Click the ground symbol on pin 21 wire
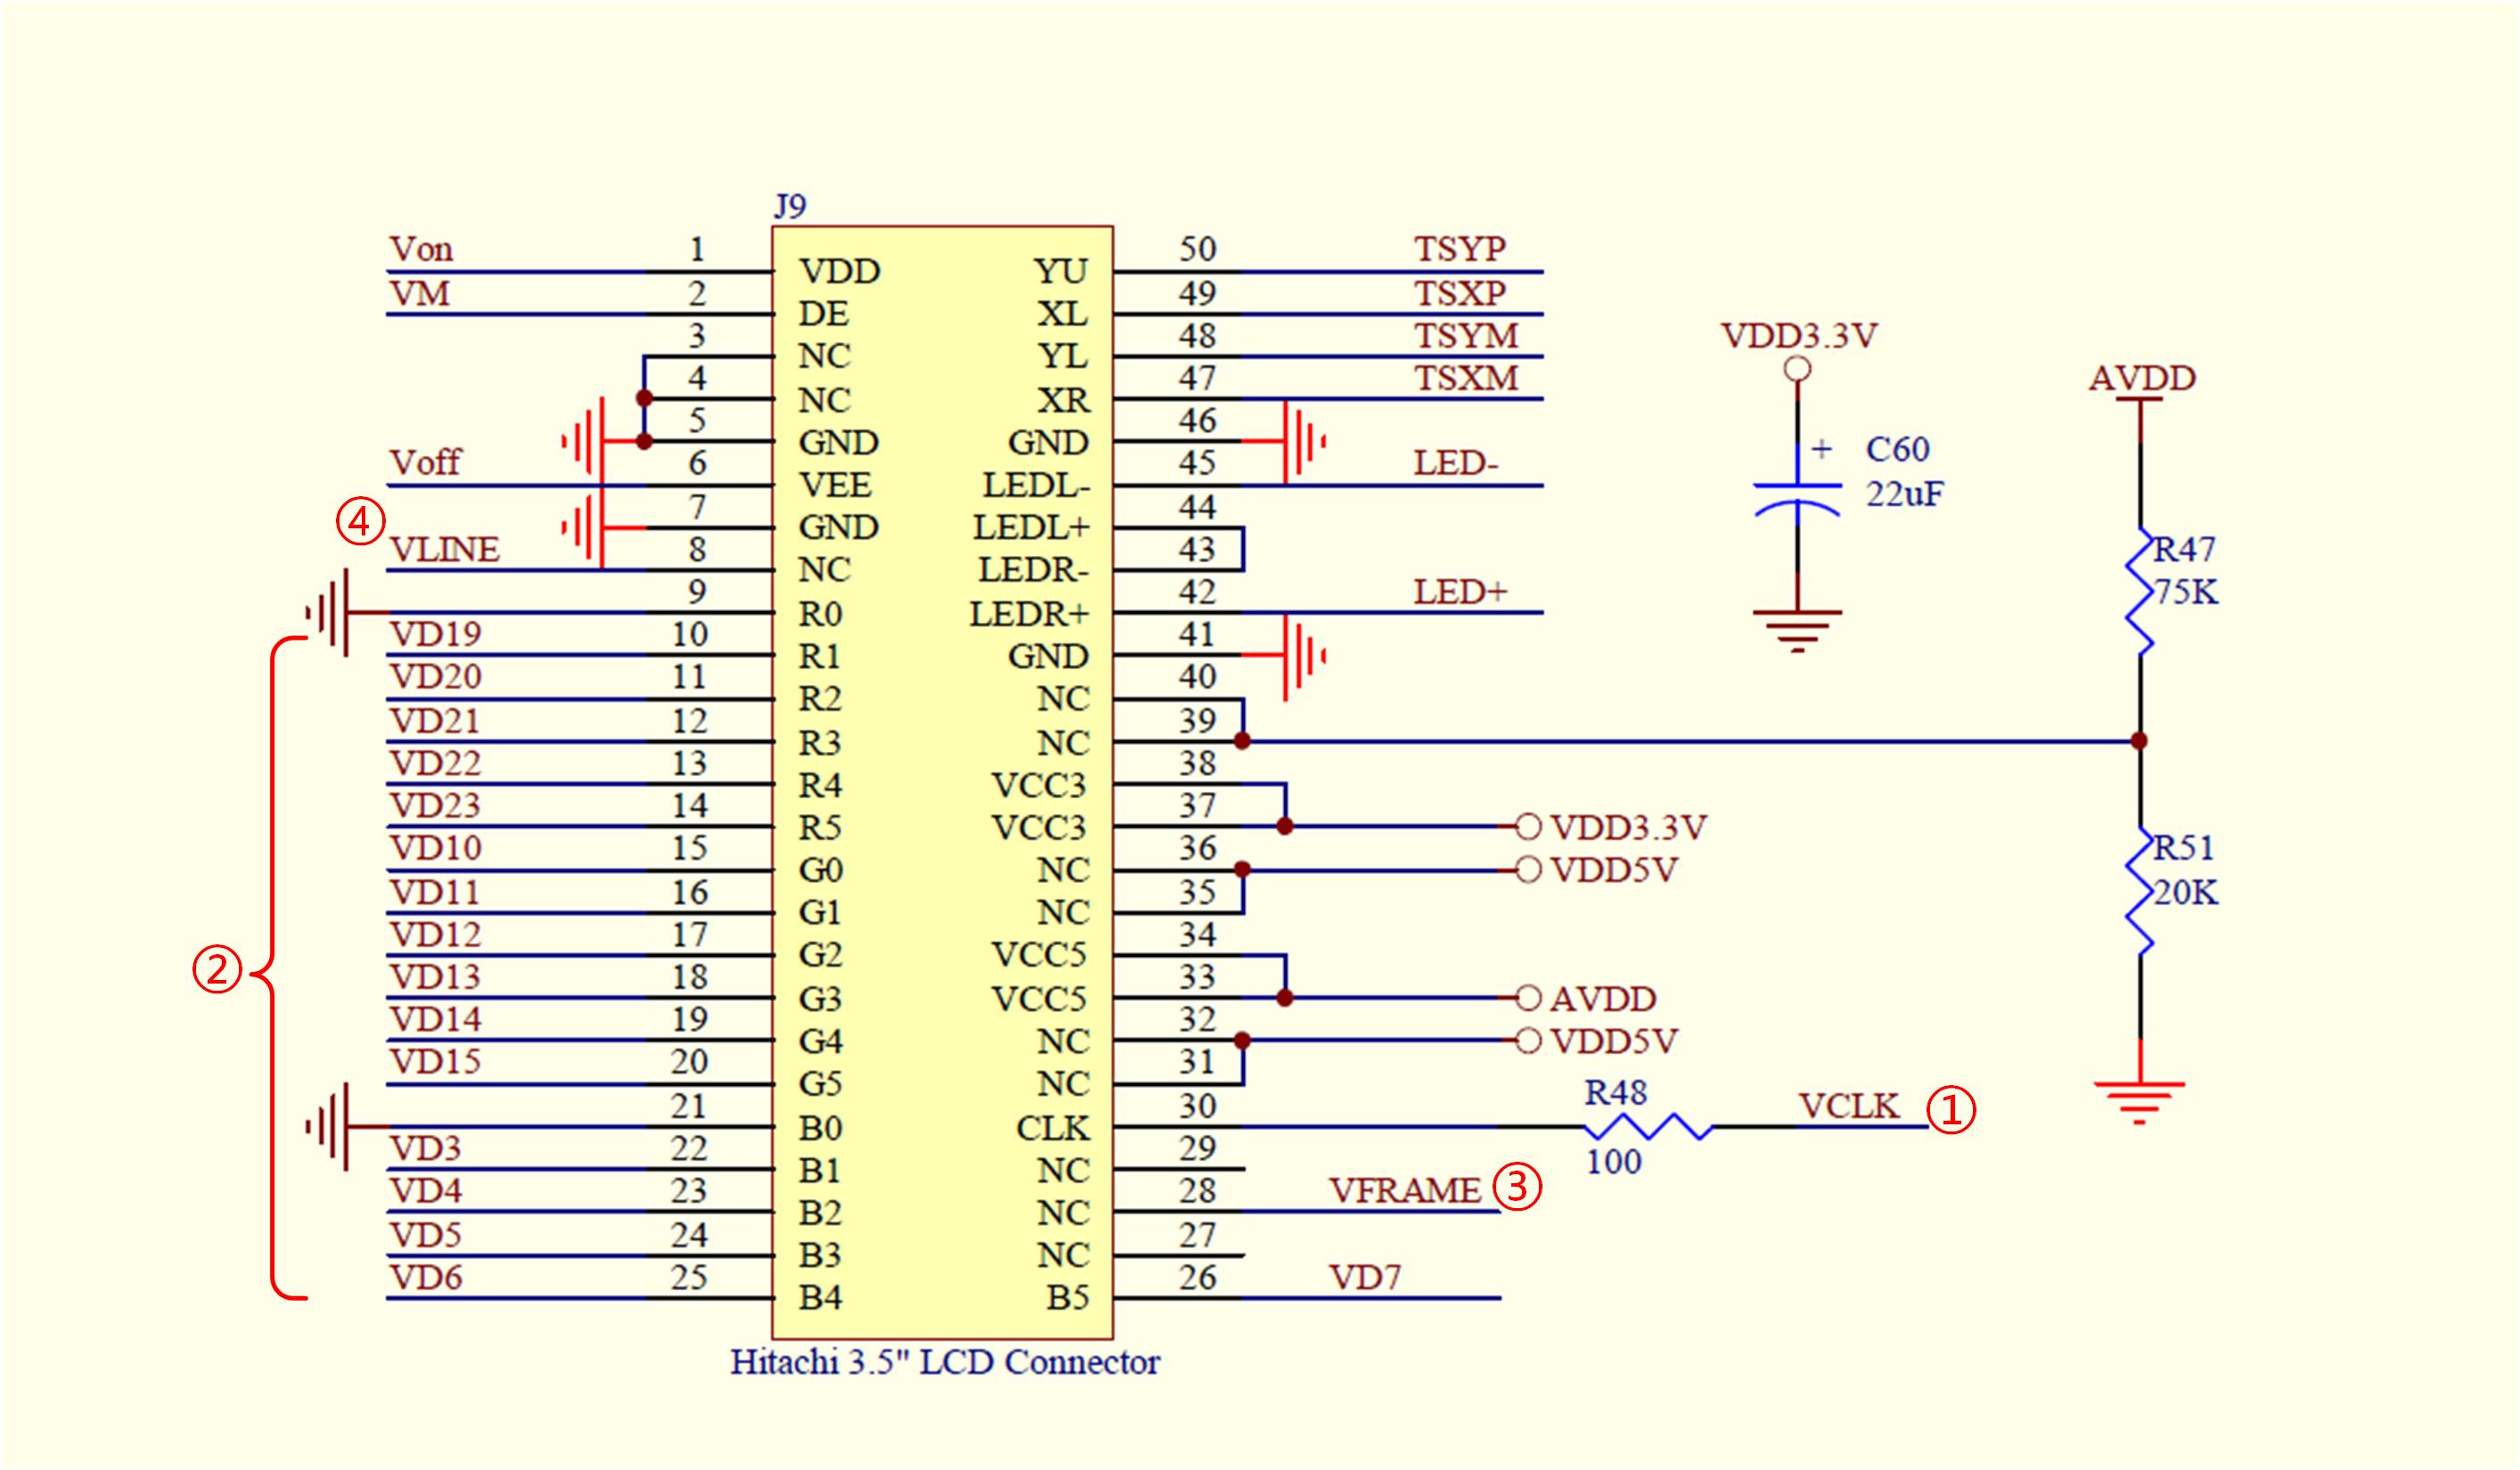Screen dimensions: 2520x1470 [329, 1127]
